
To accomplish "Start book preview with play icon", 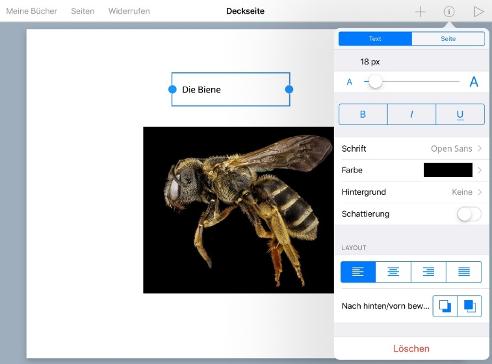I will coord(478,12).
